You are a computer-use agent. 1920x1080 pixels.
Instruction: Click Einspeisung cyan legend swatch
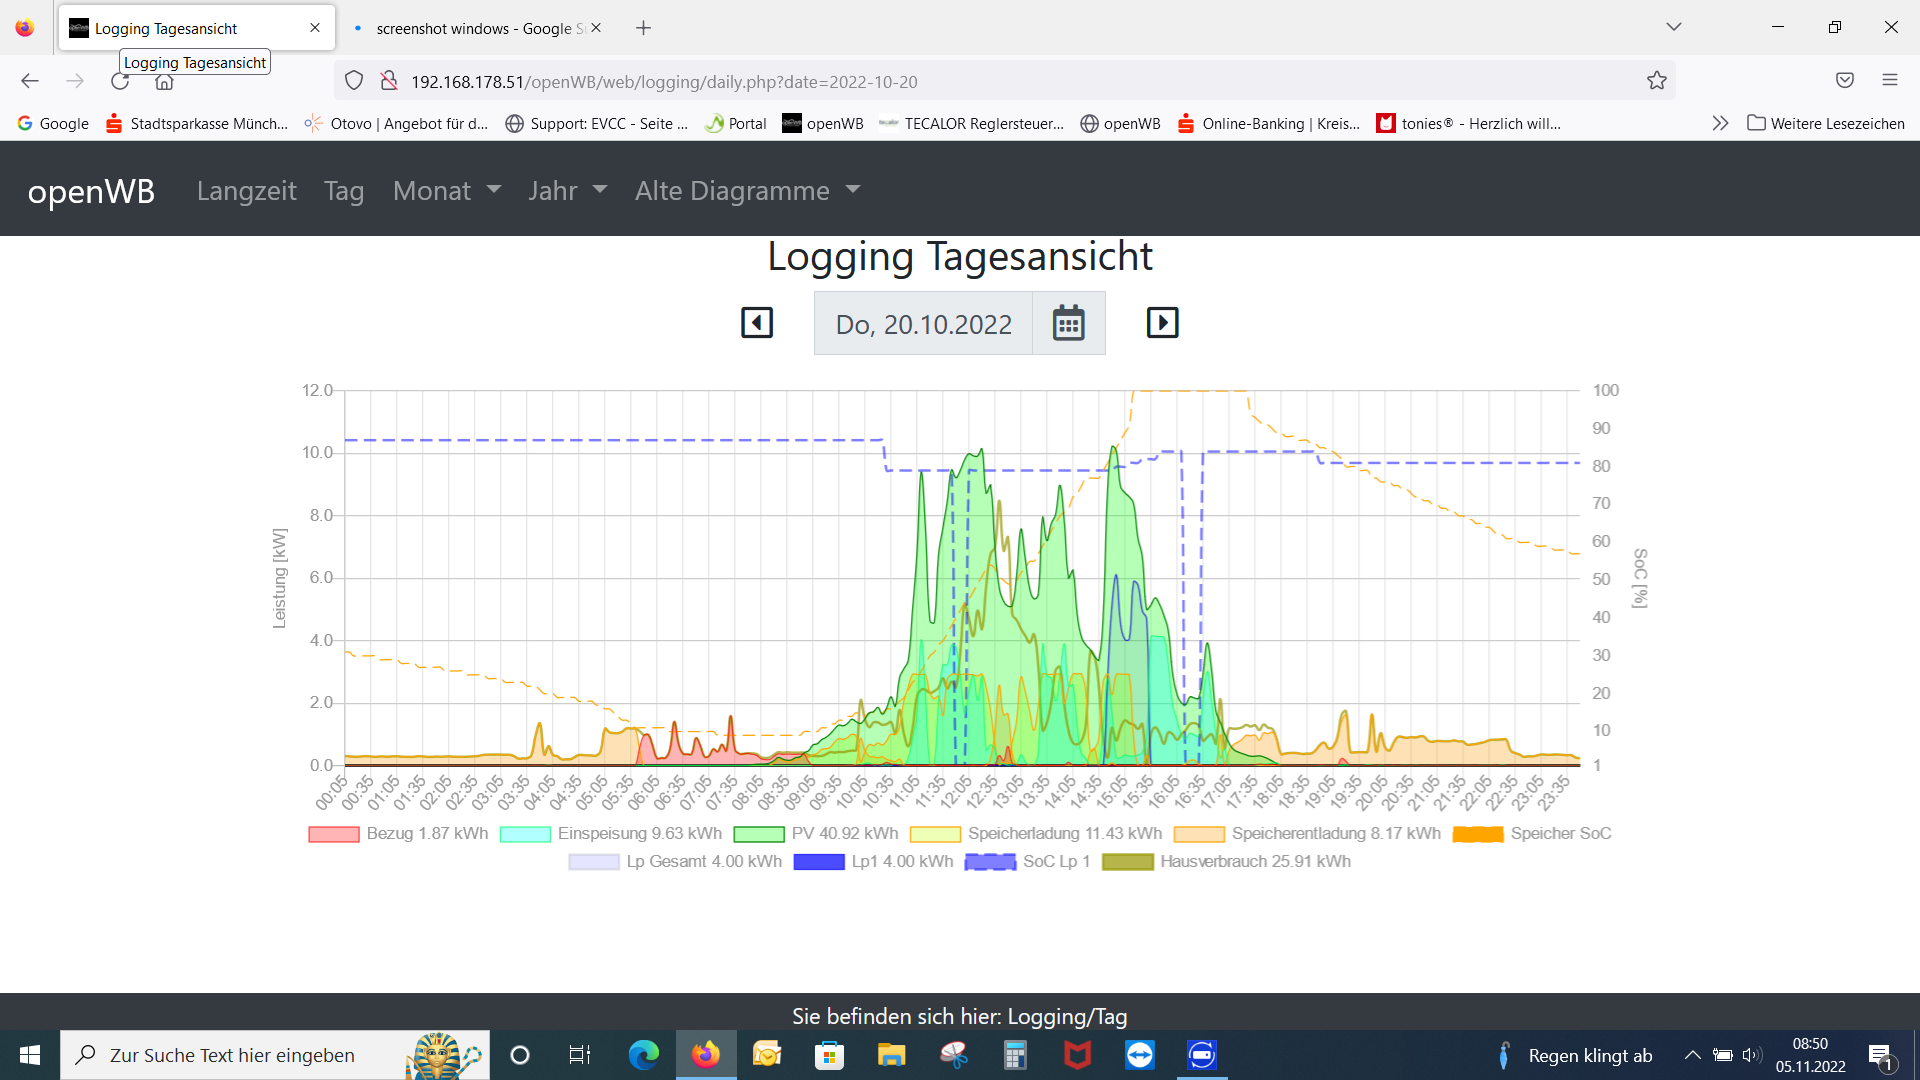tap(525, 834)
